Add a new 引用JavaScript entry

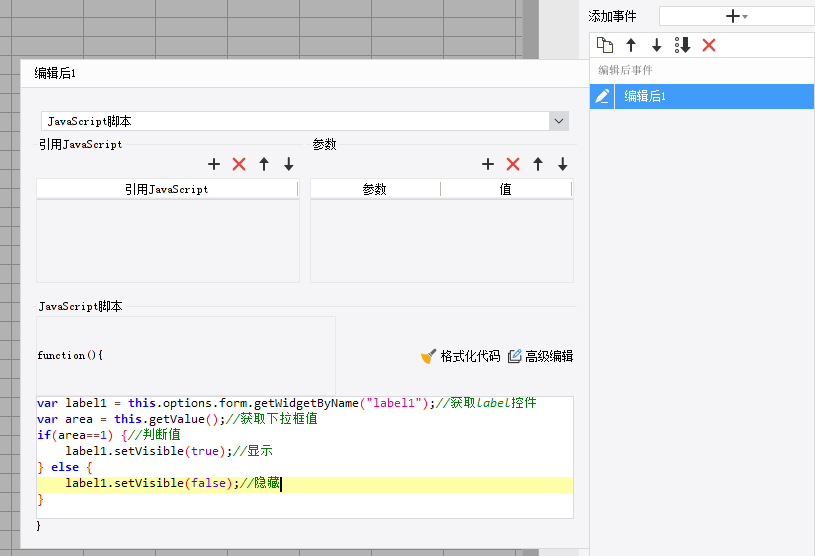214,164
